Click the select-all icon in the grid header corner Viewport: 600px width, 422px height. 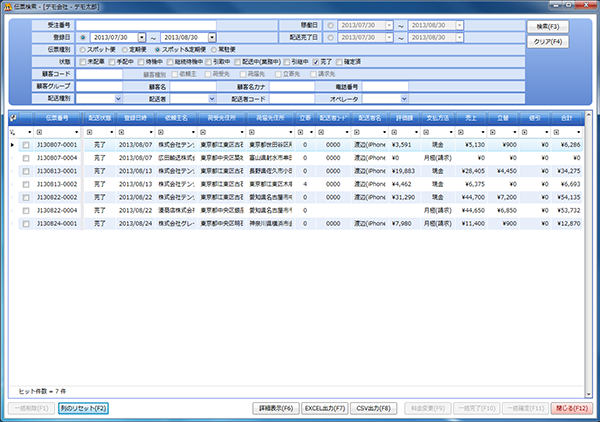point(13,118)
